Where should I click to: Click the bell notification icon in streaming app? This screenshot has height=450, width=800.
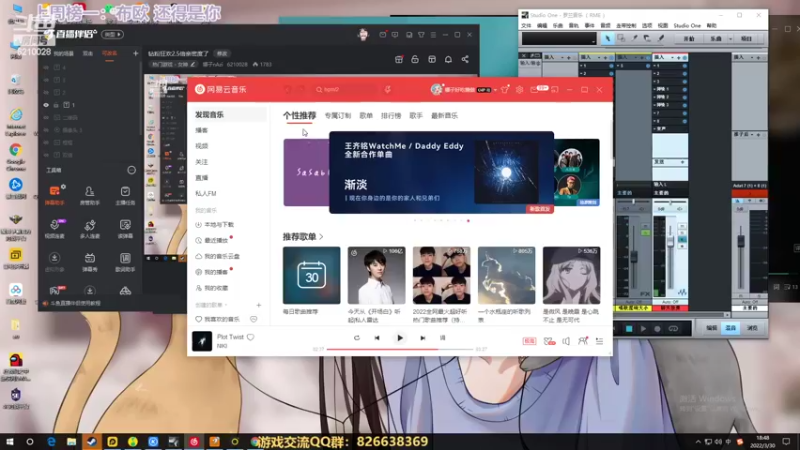448,59
